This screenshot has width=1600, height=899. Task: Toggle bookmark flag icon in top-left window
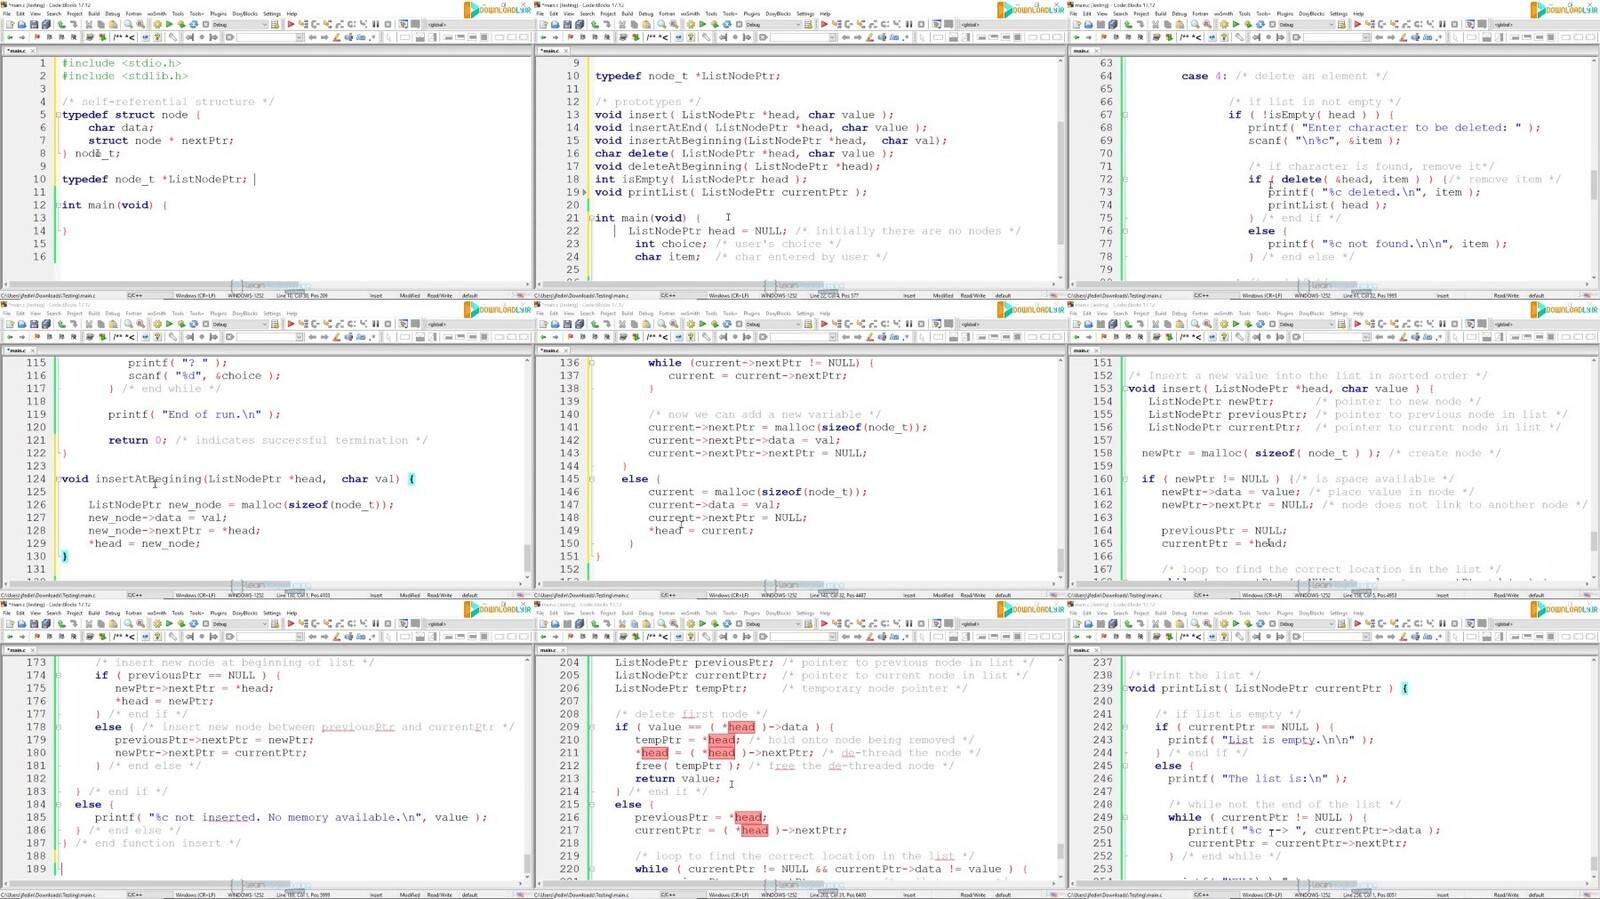(x=37, y=37)
